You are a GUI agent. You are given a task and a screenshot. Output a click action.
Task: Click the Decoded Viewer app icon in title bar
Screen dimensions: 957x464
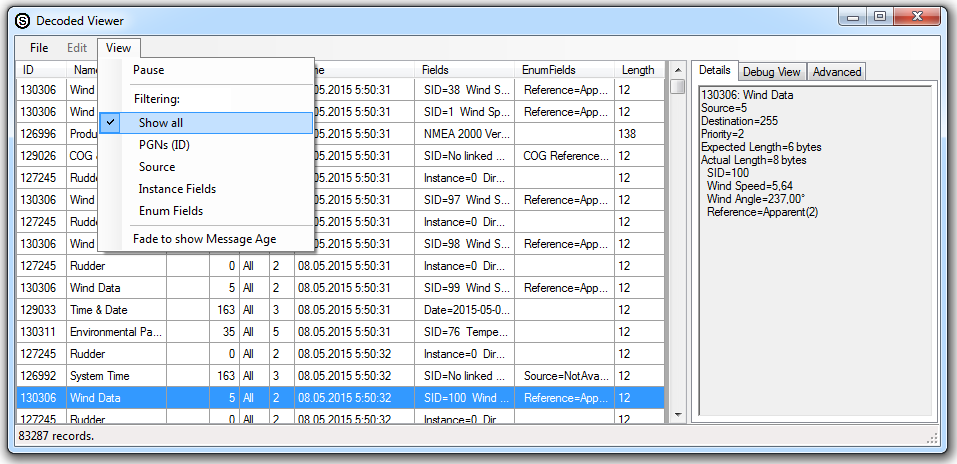pos(22,20)
